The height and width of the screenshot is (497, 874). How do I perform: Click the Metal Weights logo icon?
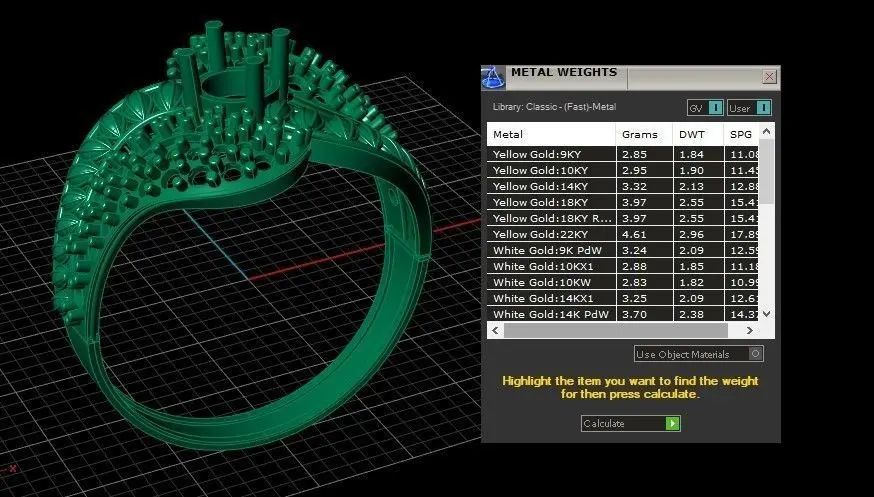pos(493,77)
